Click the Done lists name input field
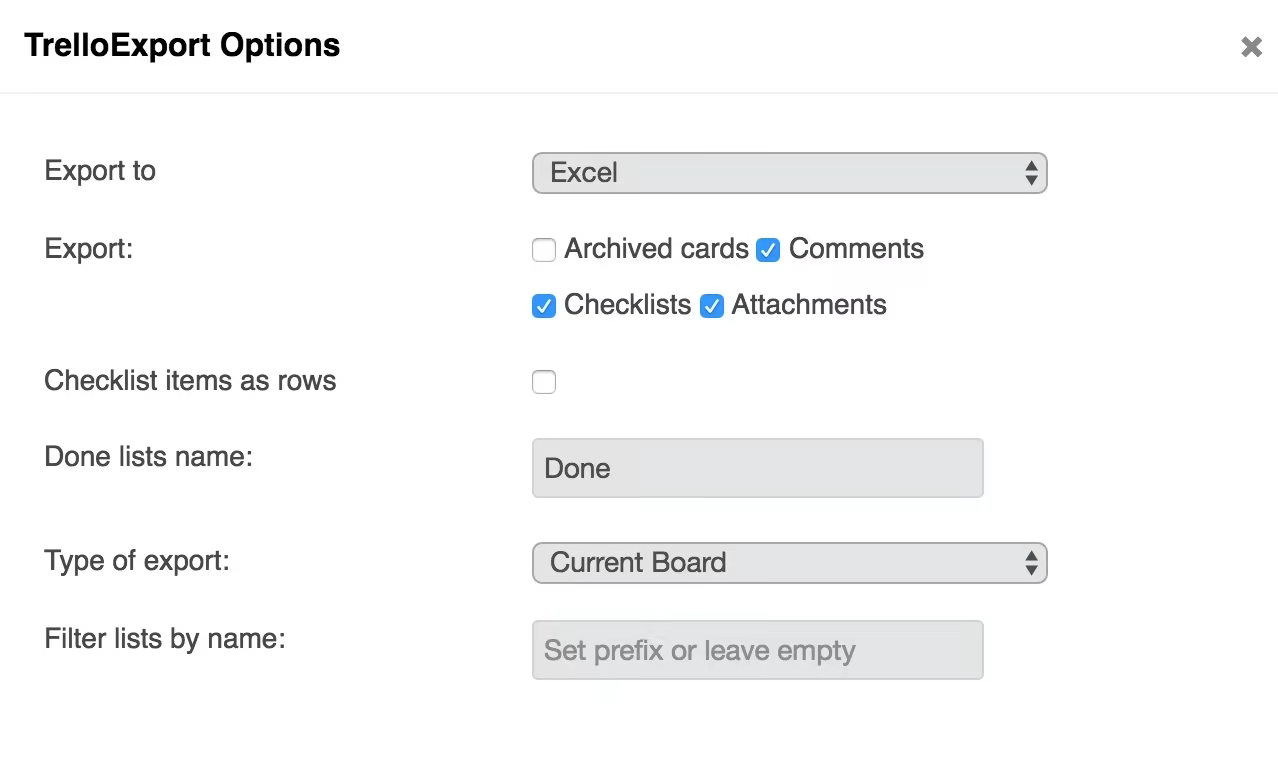The height and width of the screenshot is (782, 1278). 757,468
